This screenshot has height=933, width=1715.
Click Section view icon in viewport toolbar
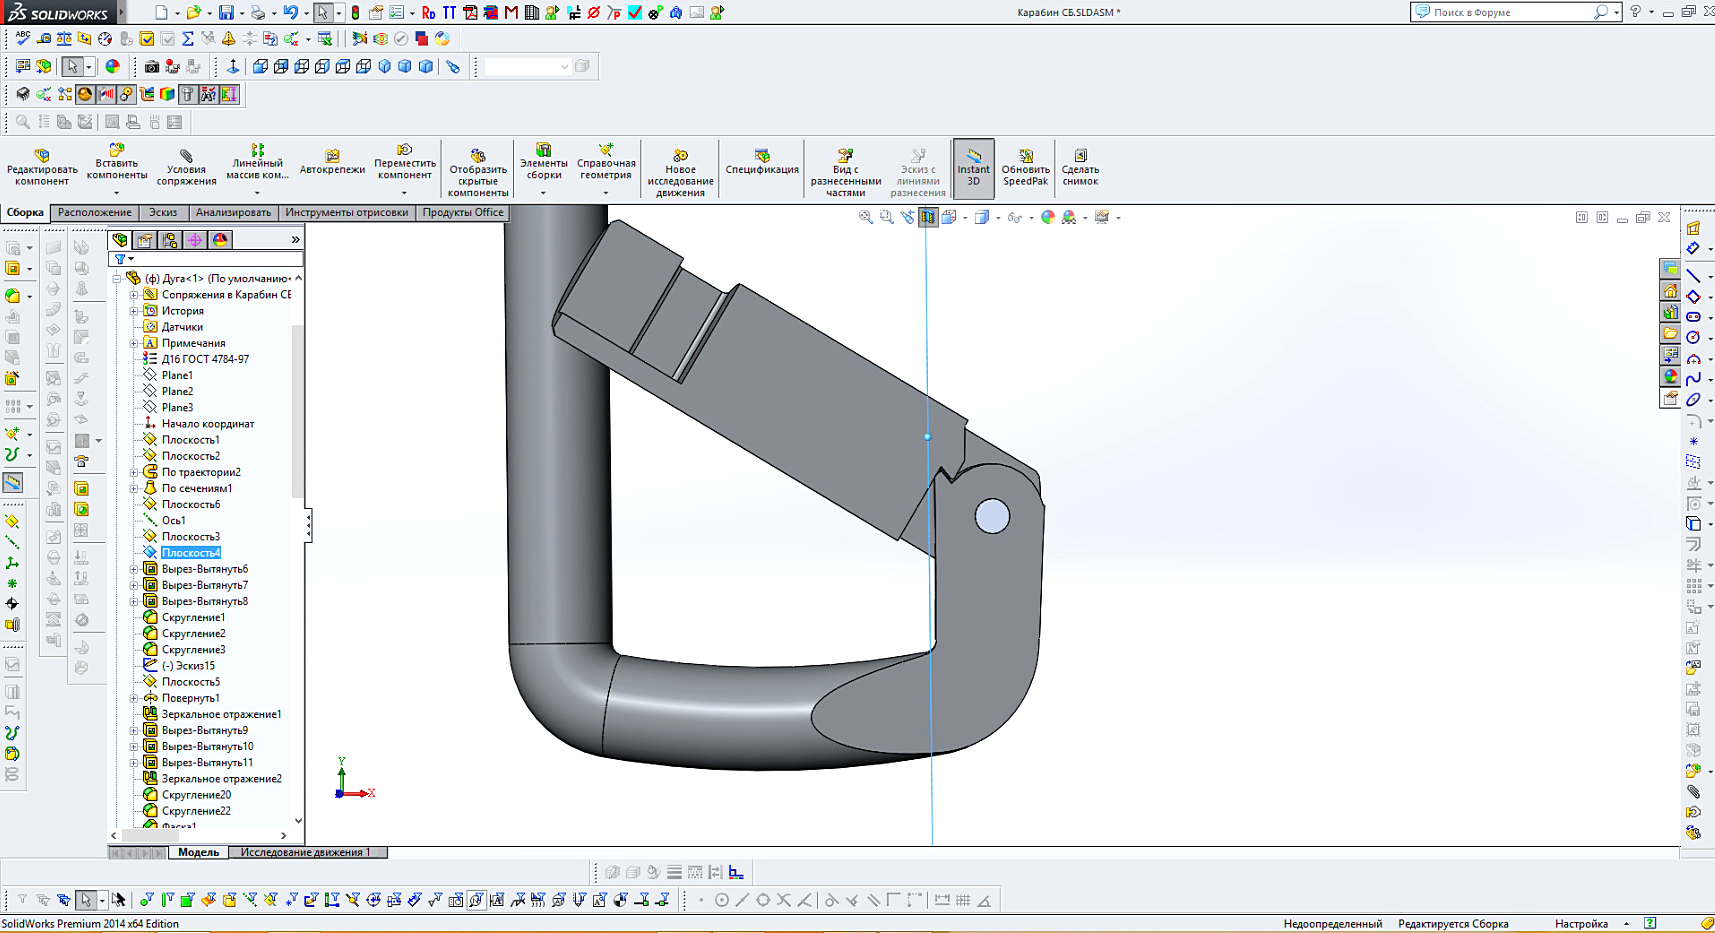coord(928,217)
